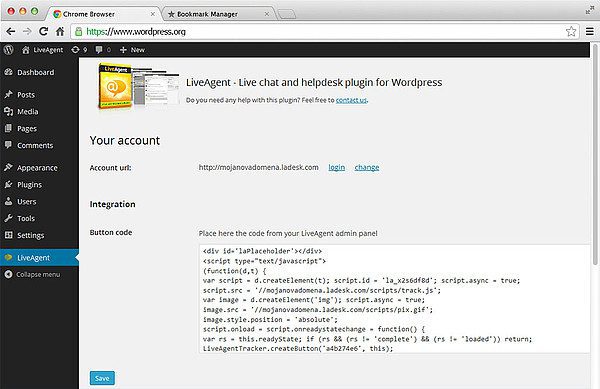Screen dimensions: 600x389
Task: Open the Plugins menu item
Action: [39, 184]
